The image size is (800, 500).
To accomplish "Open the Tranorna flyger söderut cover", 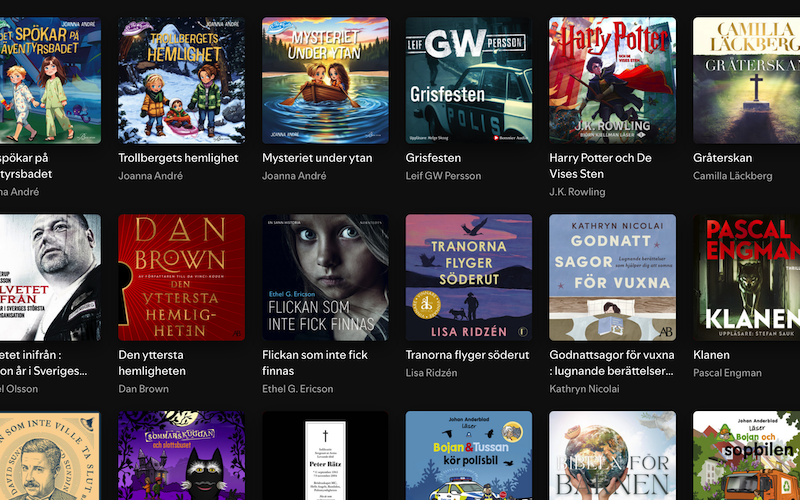I will [x=468, y=277].
